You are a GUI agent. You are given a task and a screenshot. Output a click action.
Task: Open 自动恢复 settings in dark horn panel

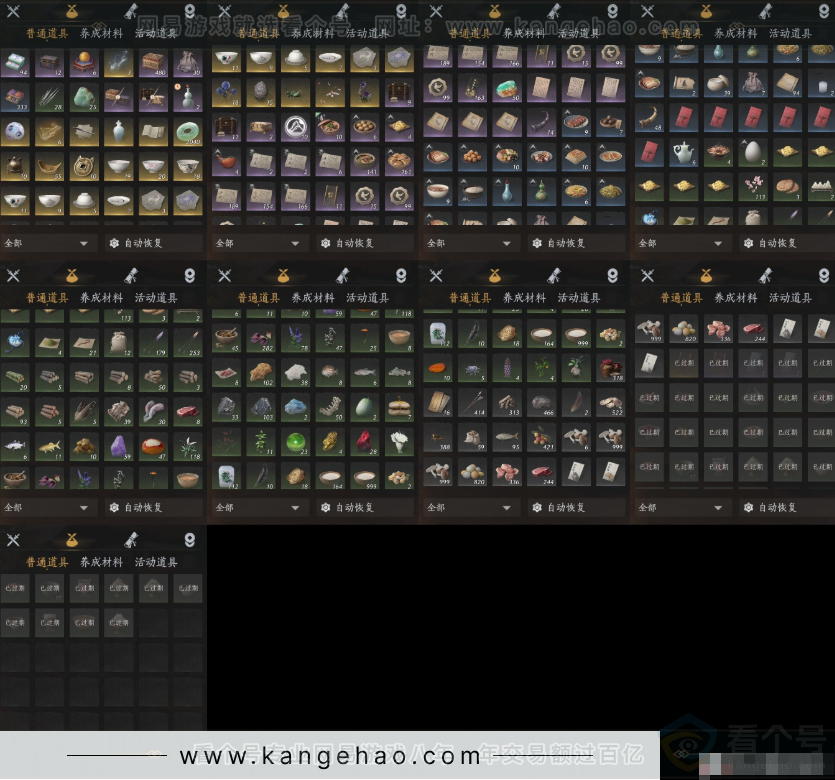click(x=576, y=243)
